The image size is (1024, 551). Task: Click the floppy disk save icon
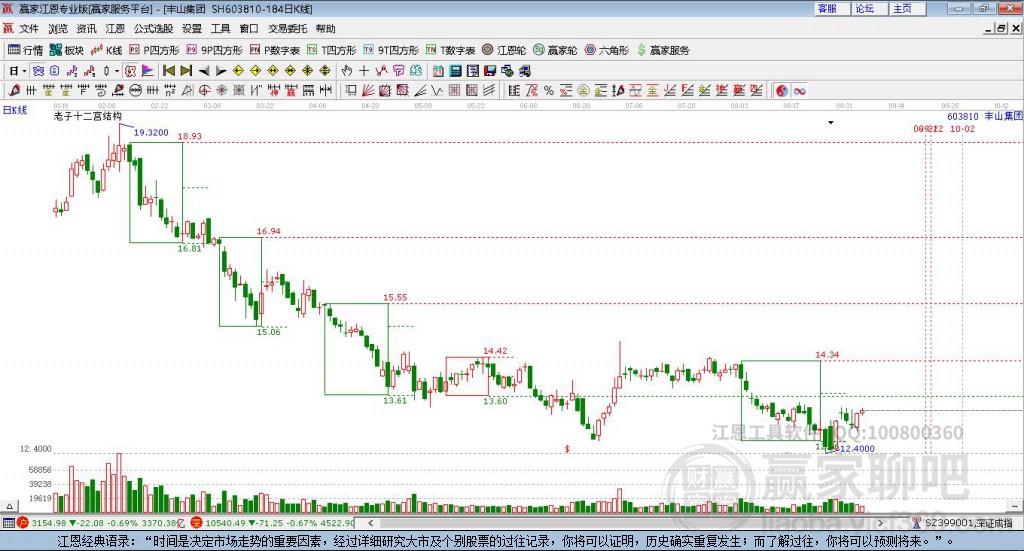pyautogui.click(x=490, y=71)
